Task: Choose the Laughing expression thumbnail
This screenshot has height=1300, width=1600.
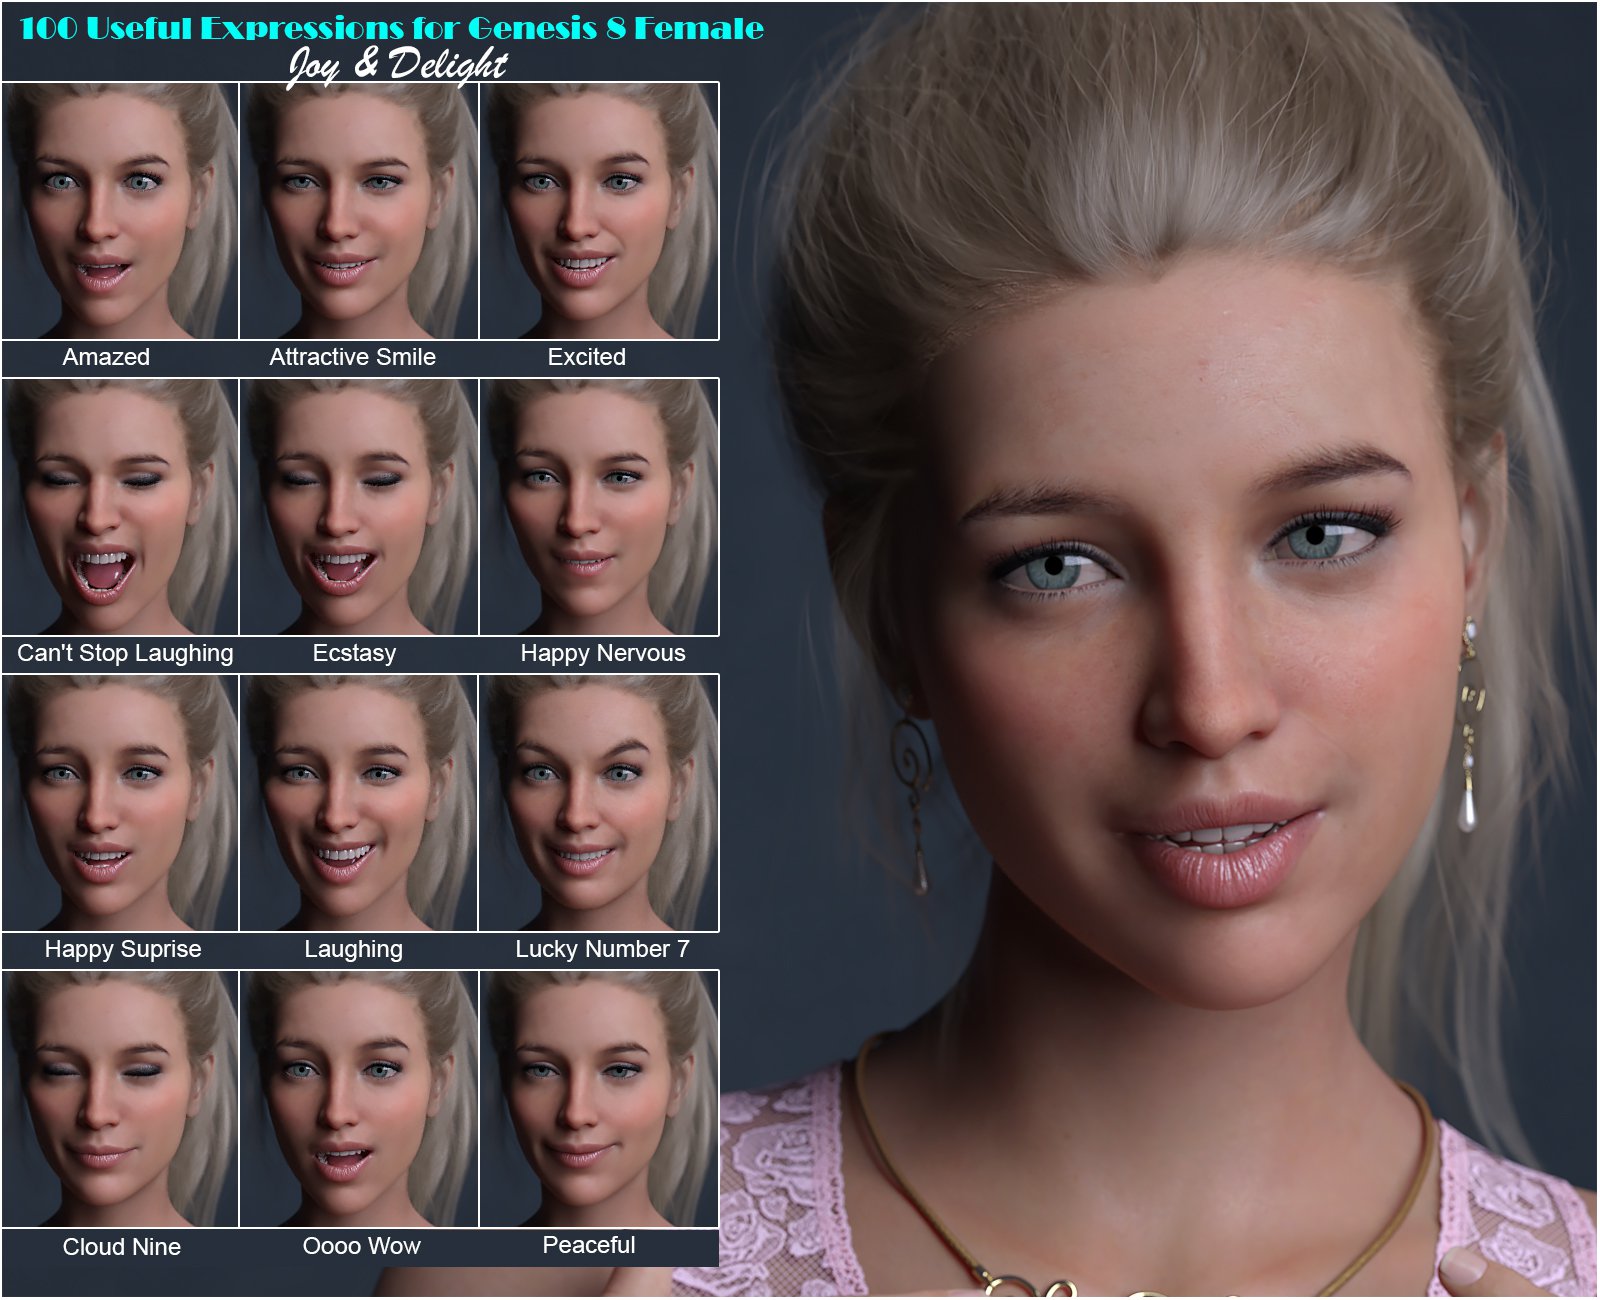Action: coord(359,803)
